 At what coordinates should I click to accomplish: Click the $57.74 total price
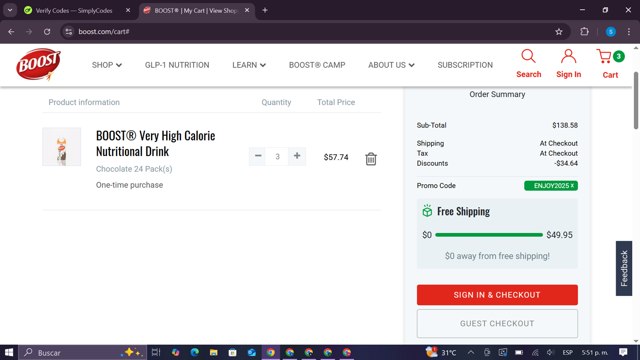[x=336, y=157]
